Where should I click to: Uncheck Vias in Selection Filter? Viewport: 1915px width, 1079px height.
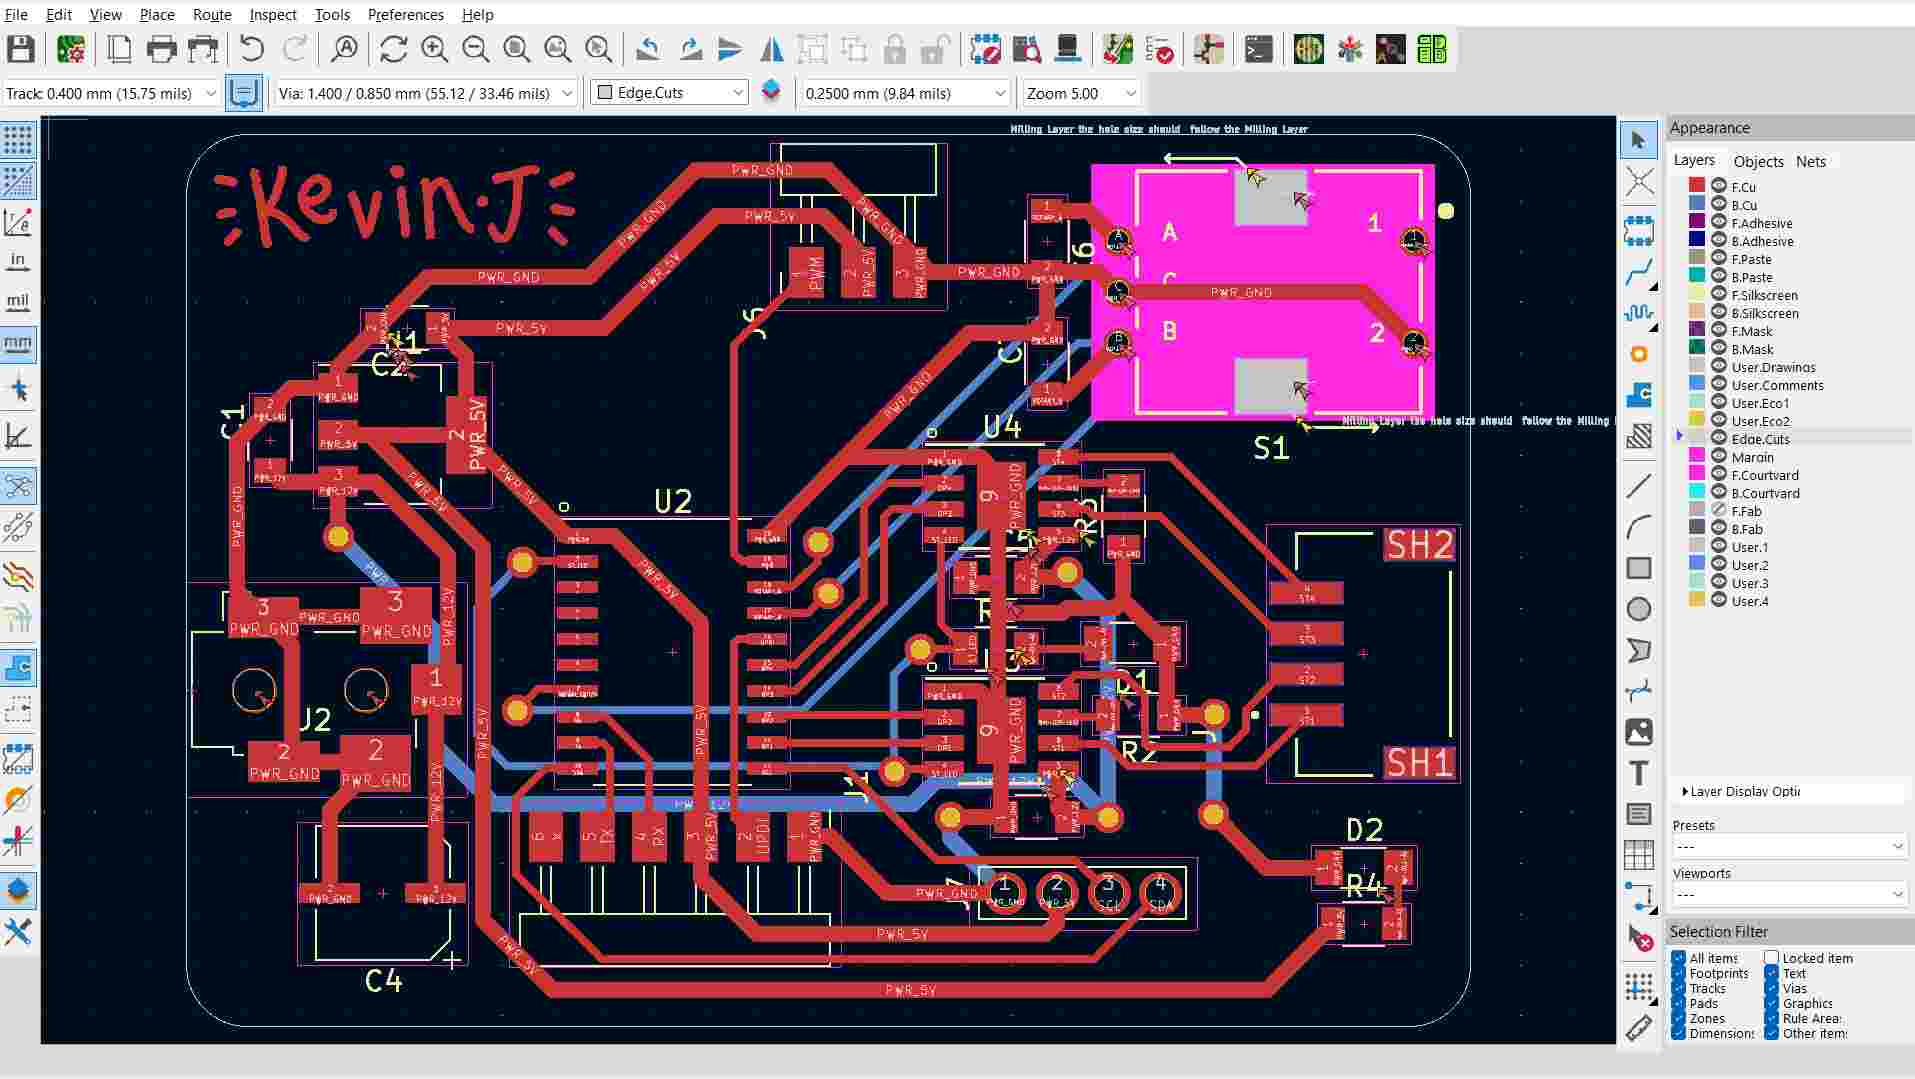[1772, 988]
